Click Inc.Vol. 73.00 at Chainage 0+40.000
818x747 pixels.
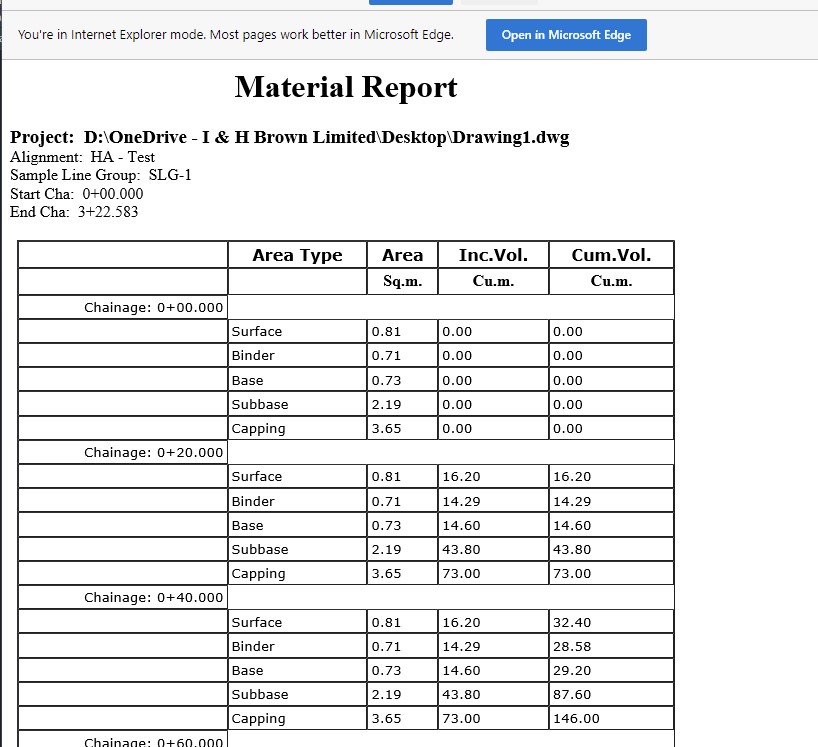(x=461, y=718)
